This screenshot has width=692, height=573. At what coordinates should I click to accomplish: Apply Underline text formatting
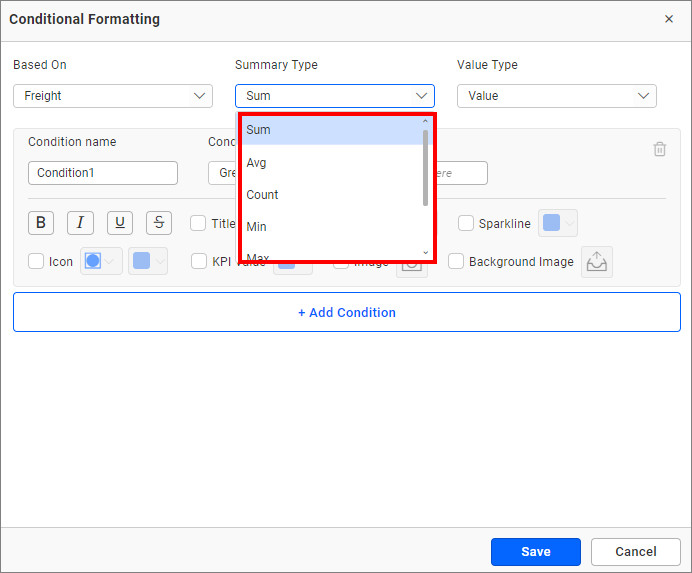point(119,223)
